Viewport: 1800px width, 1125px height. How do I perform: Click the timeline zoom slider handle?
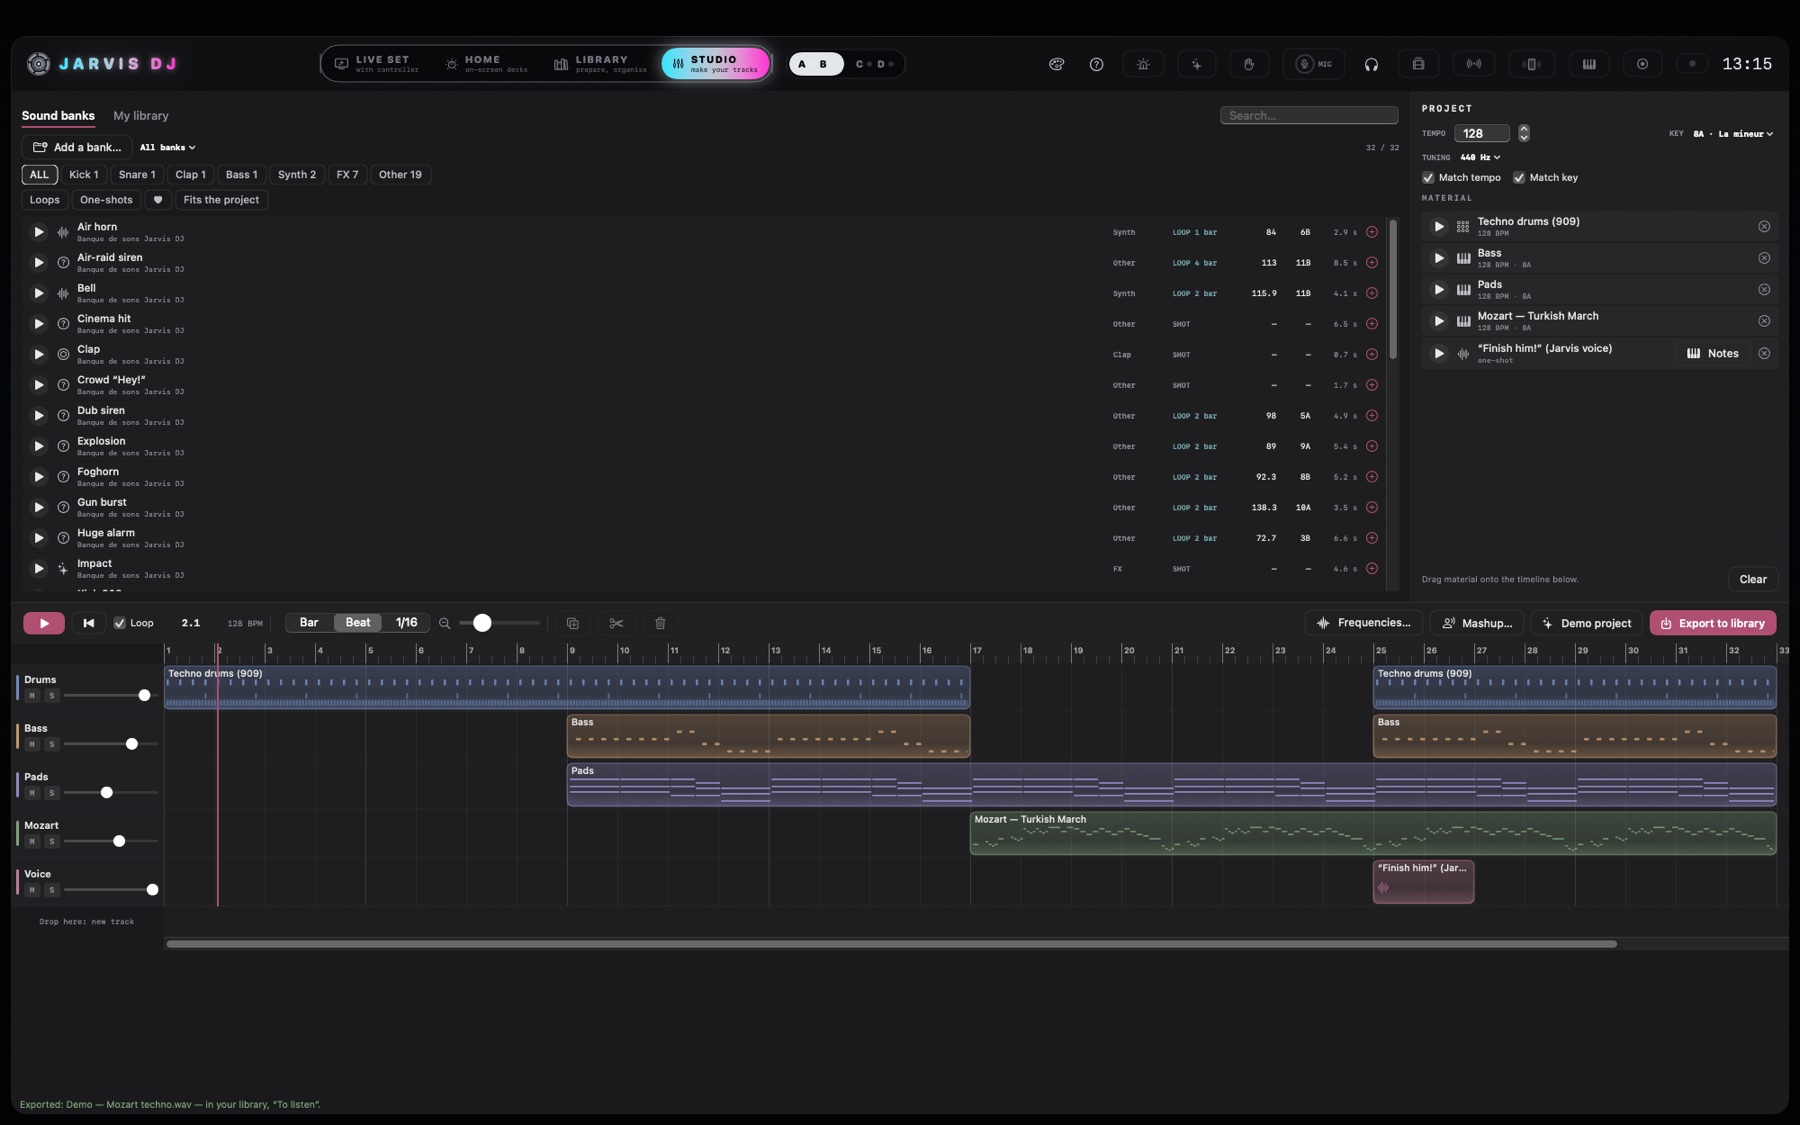point(482,623)
